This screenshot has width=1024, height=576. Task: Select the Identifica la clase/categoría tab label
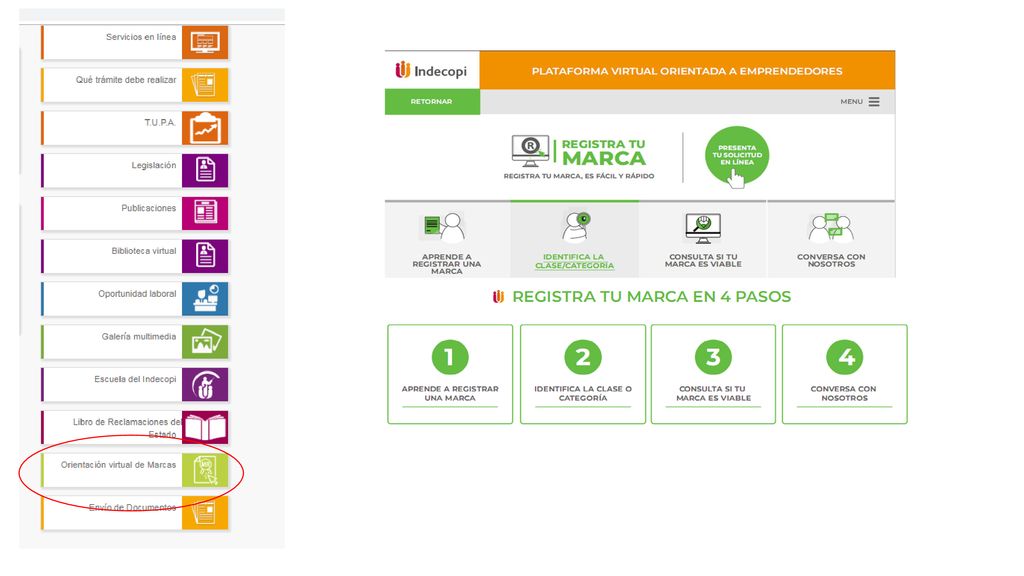(575, 261)
